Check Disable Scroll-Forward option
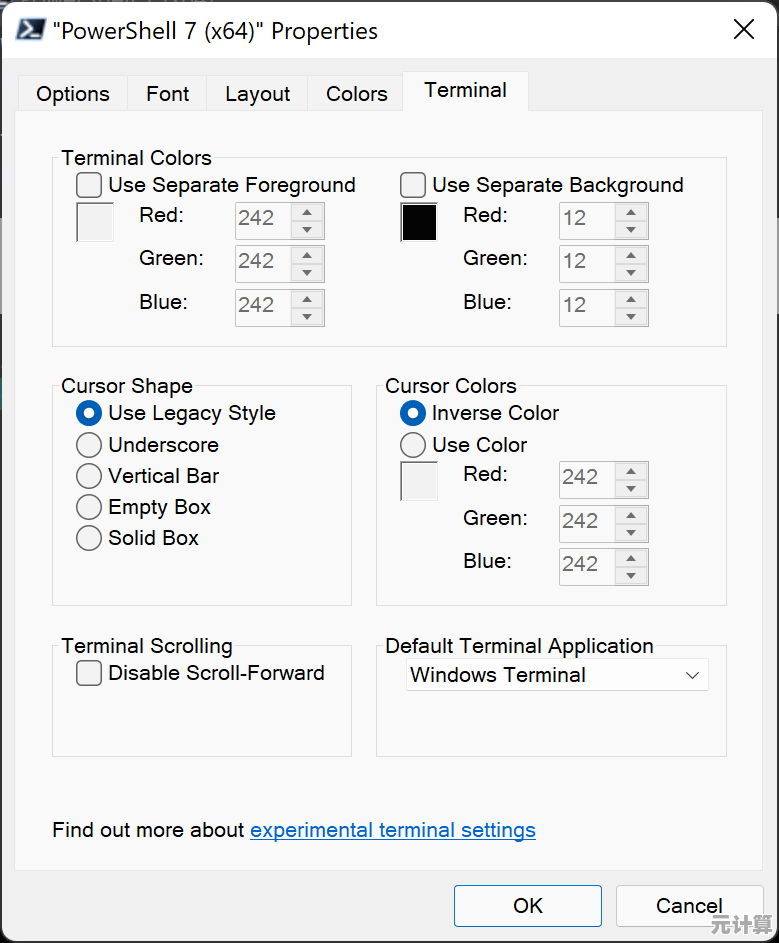Viewport: 779px width, 943px height. click(x=89, y=673)
